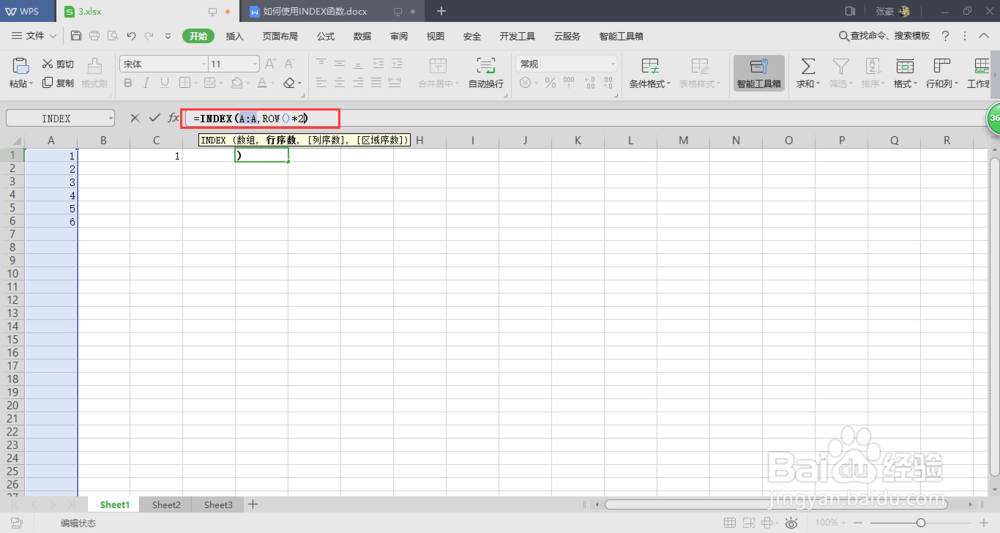This screenshot has width=1000, height=533.
Task: Click the Copy (复制) button
Action: click(58, 83)
